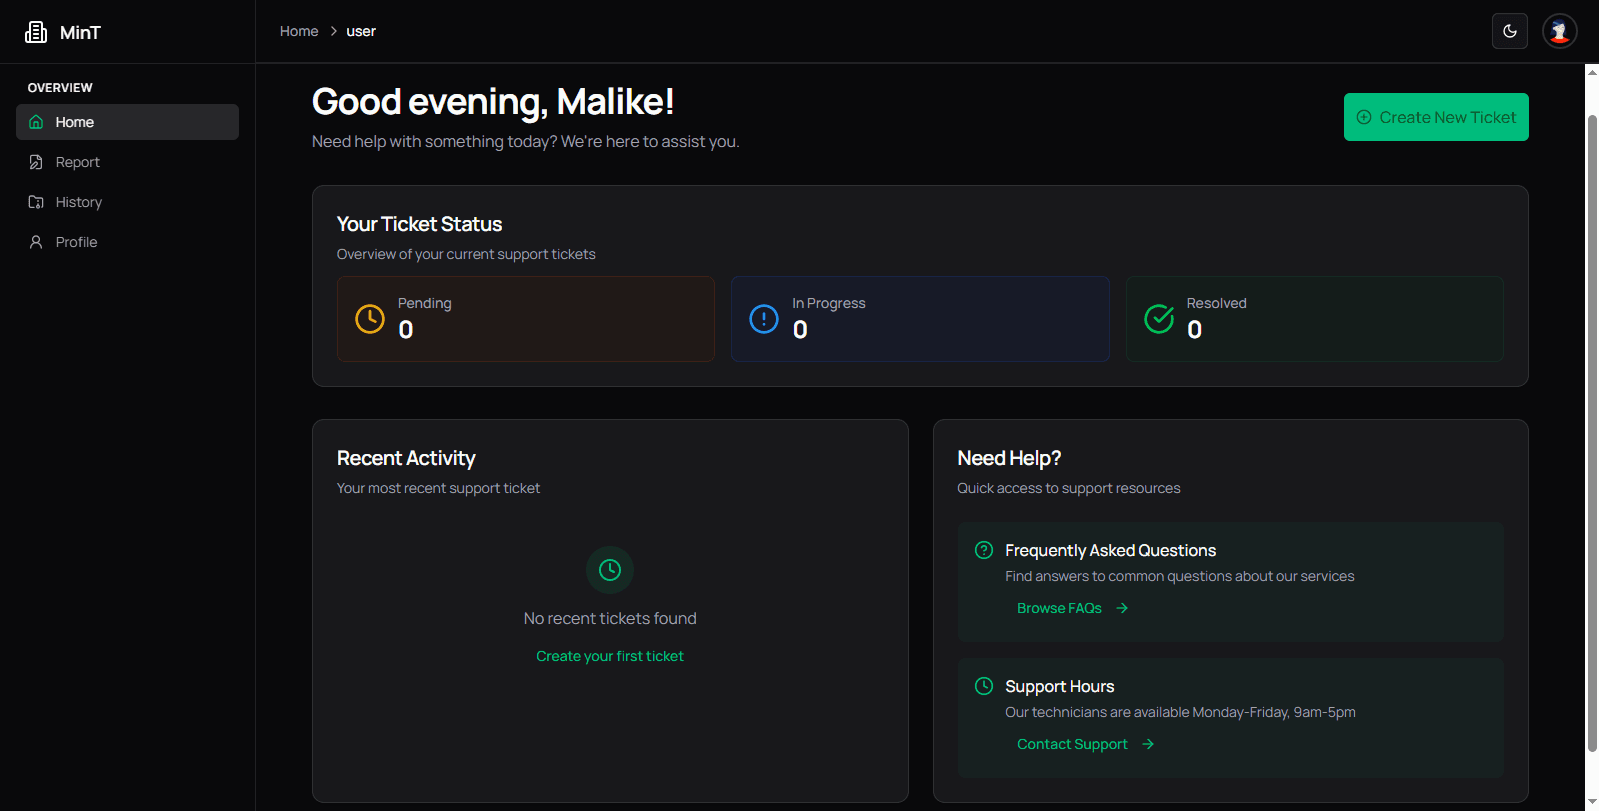Click the question mark FAQ icon

click(x=984, y=550)
